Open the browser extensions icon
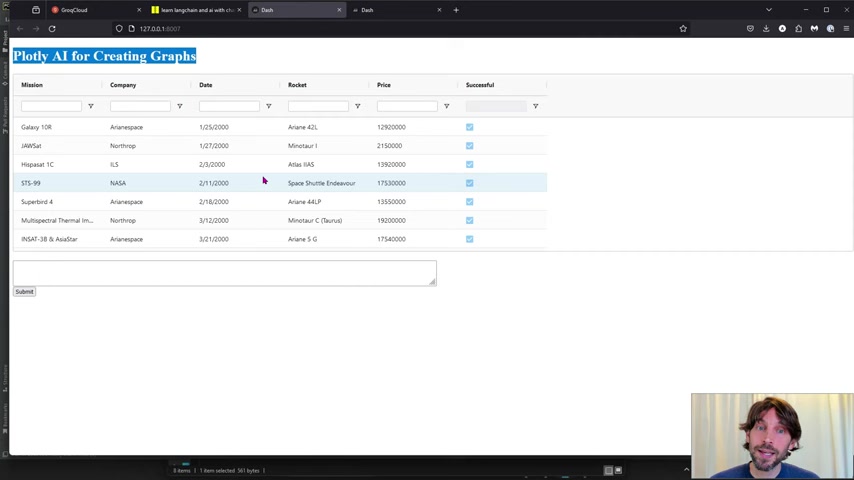 tap(798, 29)
